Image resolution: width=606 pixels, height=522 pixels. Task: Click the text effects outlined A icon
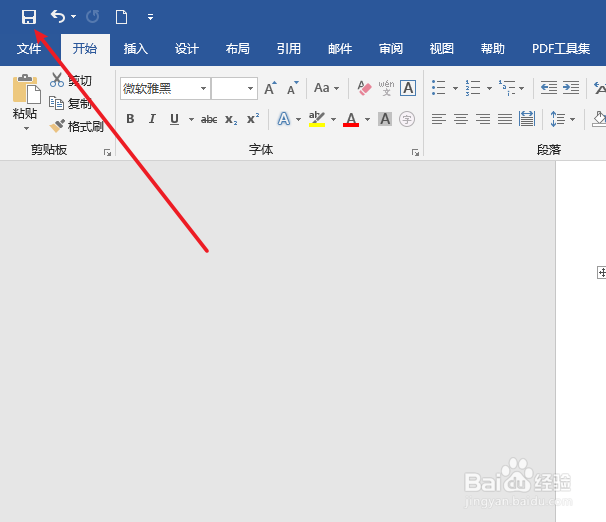point(284,119)
